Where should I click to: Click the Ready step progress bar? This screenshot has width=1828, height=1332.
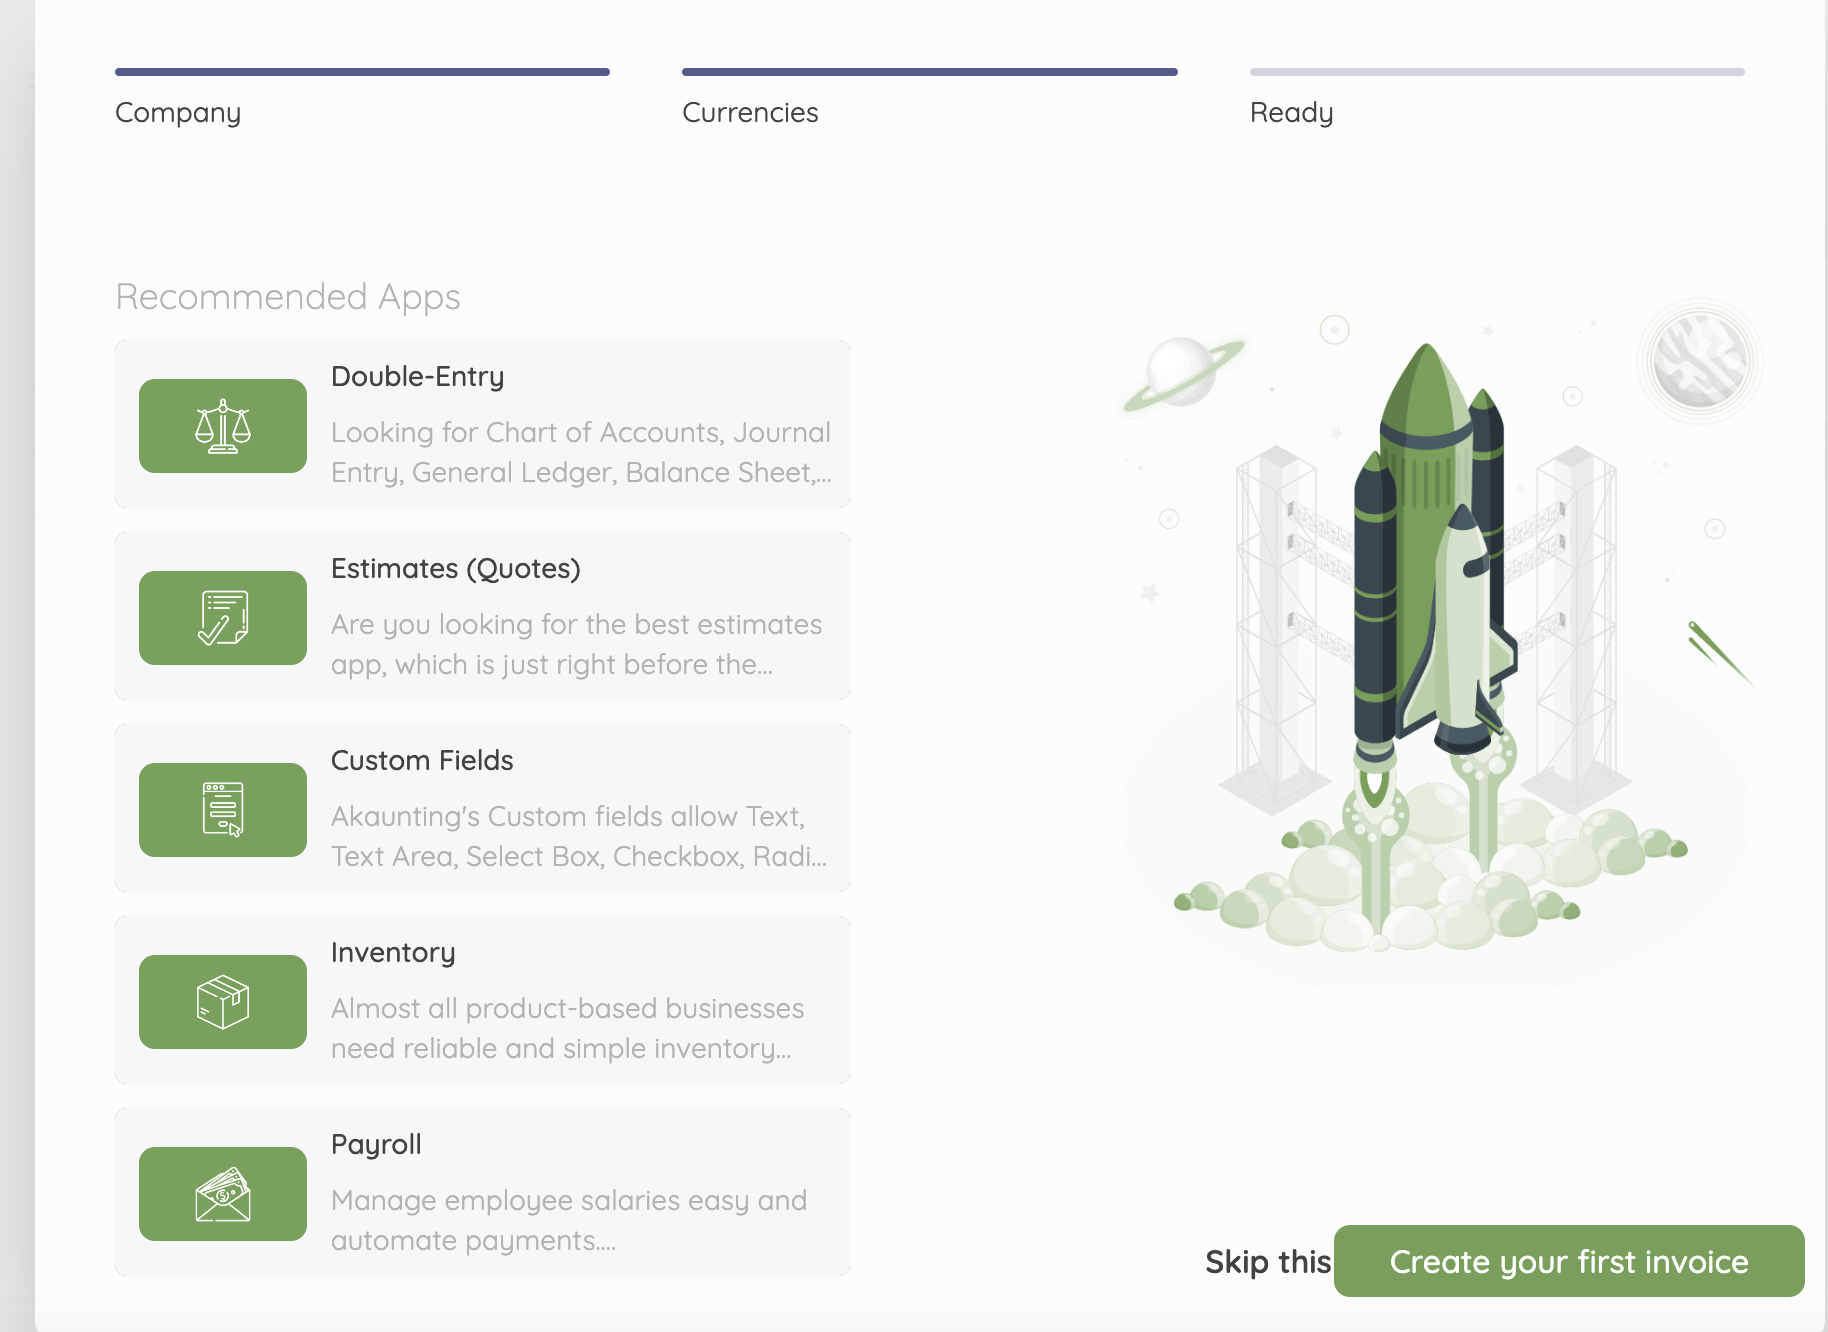click(x=1496, y=72)
